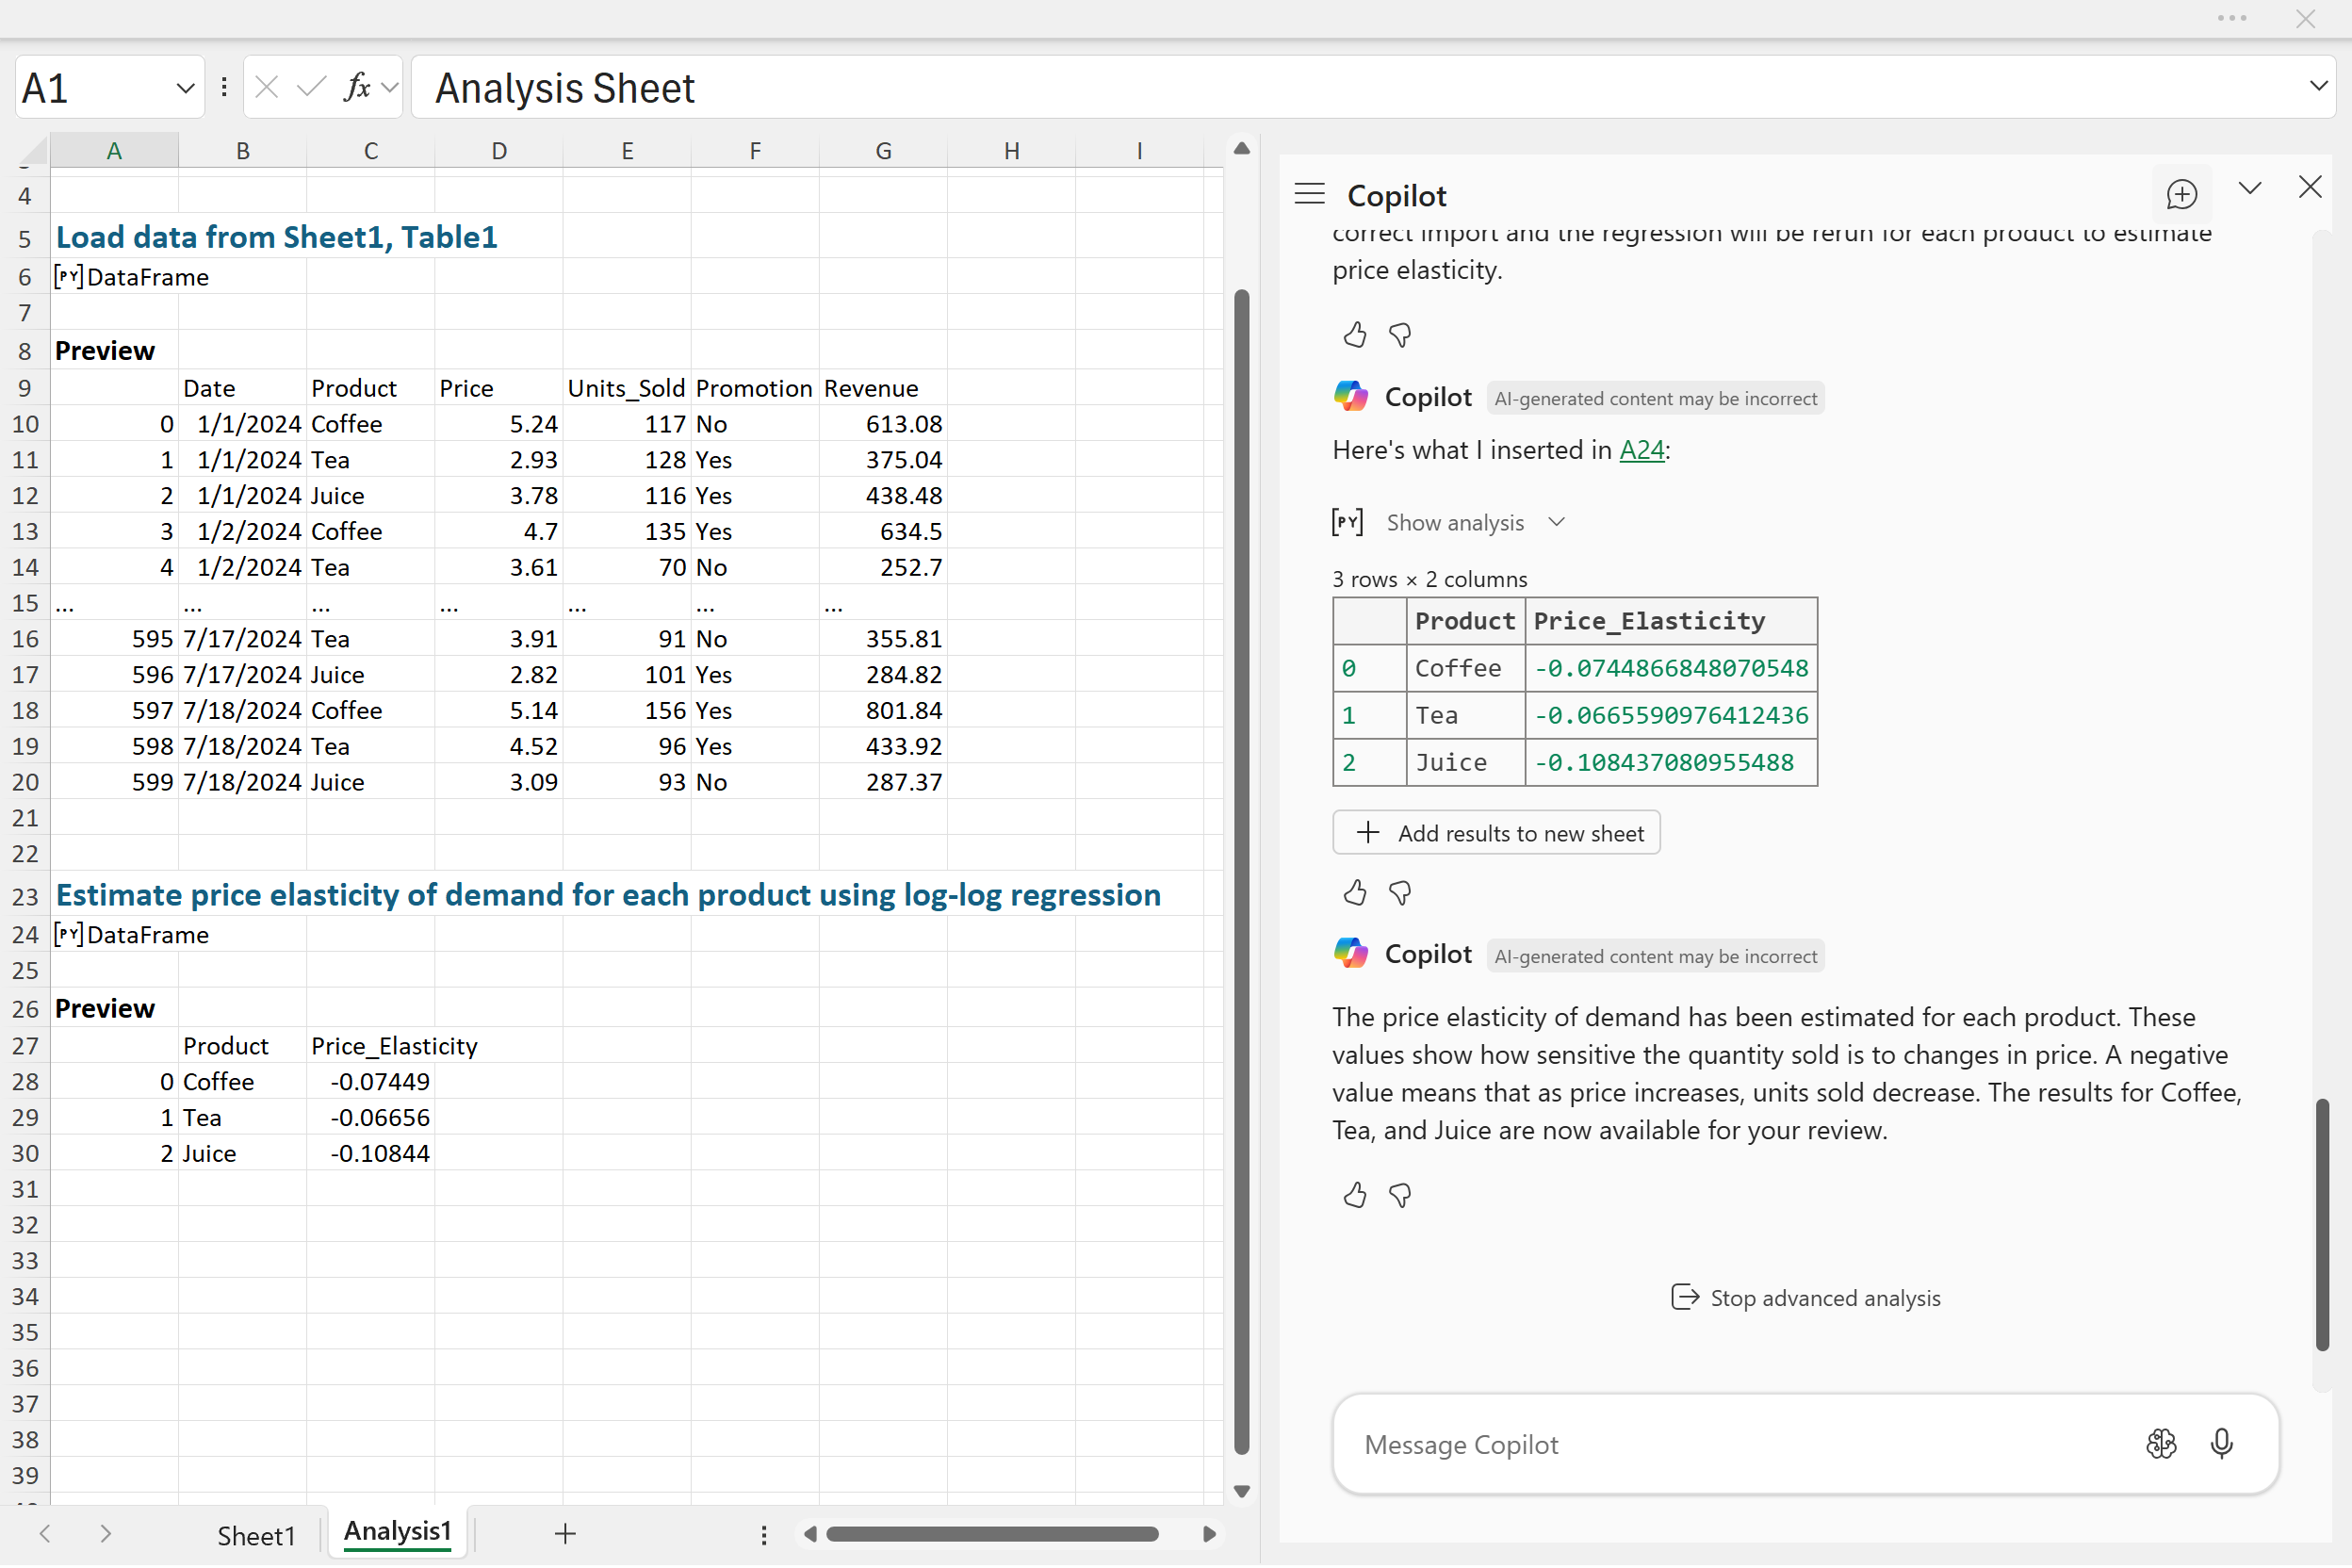Switch to the Sheet1 tab
This screenshot has width=2352, height=1568.
tap(256, 1535)
